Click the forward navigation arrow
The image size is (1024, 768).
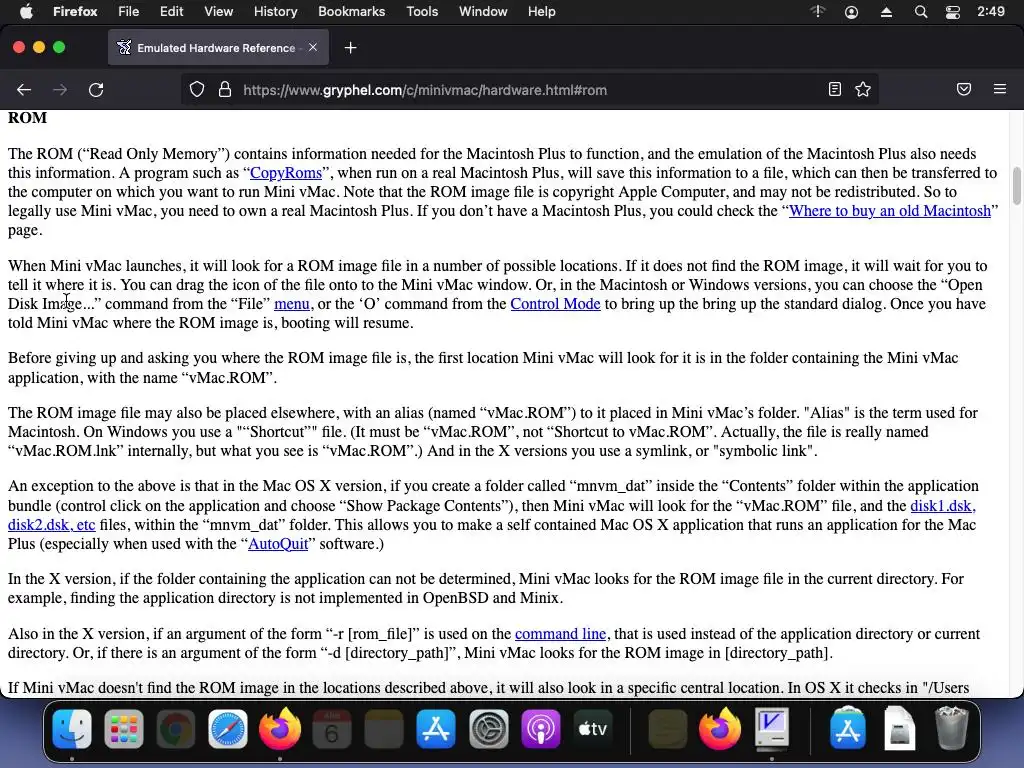(60, 89)
